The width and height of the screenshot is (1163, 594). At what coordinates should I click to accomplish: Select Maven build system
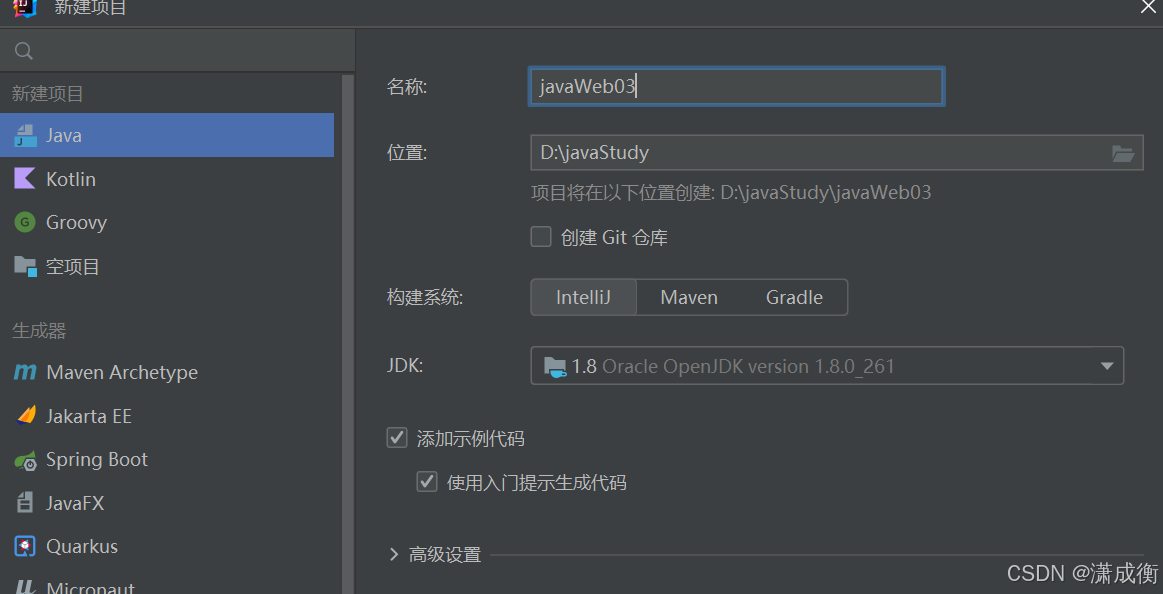(689, 297)
